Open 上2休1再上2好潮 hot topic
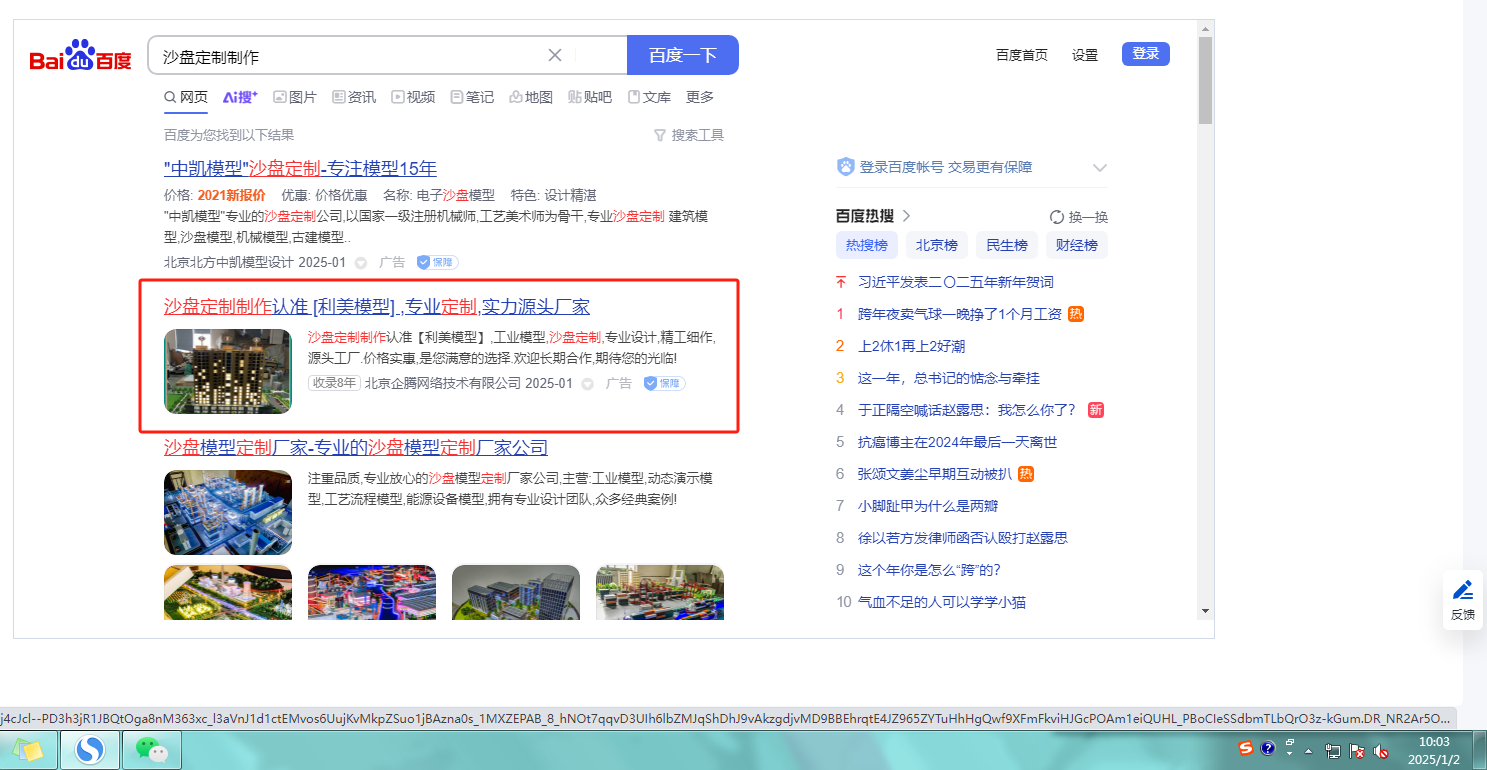The width and height of the screenshot is (1487, 770). pyautogui.click(x=912, y=346)
